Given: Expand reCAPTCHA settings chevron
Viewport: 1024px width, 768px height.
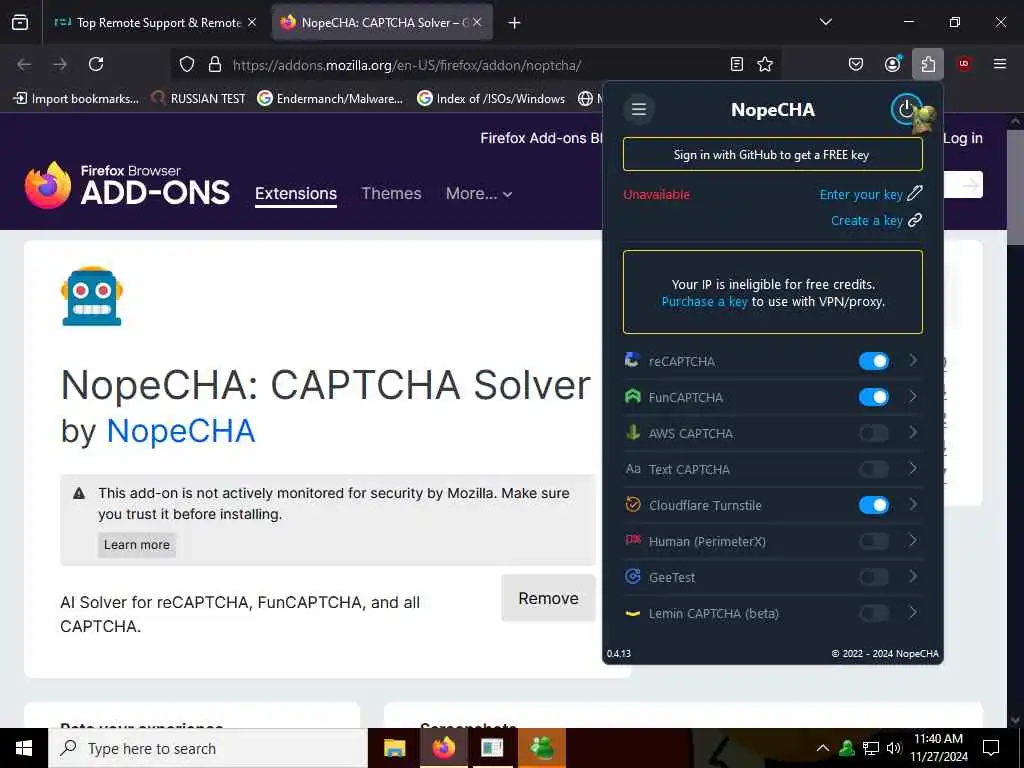Looking at the screenshot, I should tap(913, 360).
